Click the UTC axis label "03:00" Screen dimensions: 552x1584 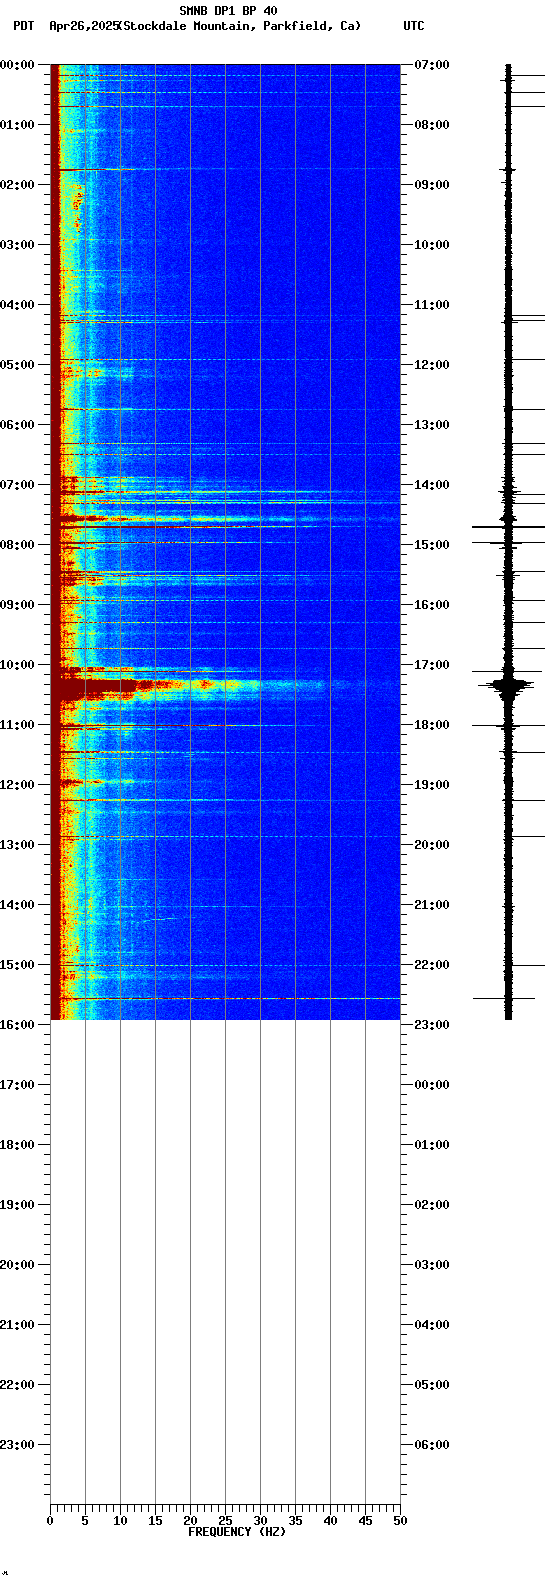tap(432, 1265)
